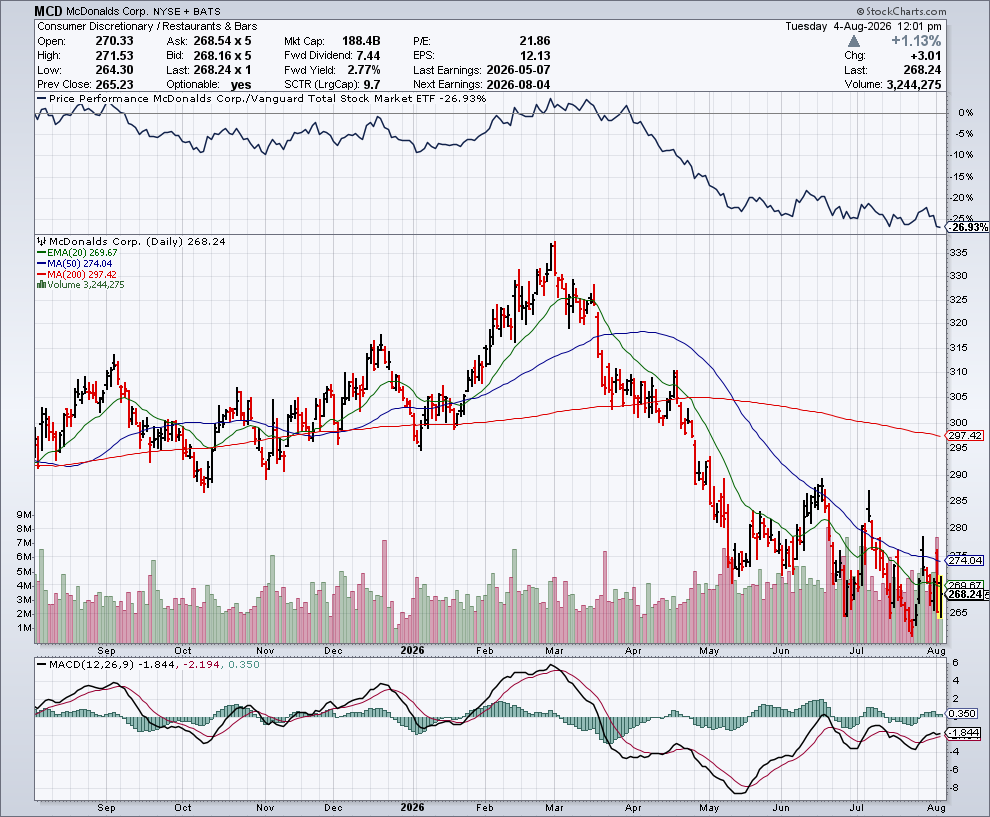Screen dimensions: 990x817
Task: Select the Fwd Yield value 2.77%
Action: pyautogui.click(x=364, y=70)
